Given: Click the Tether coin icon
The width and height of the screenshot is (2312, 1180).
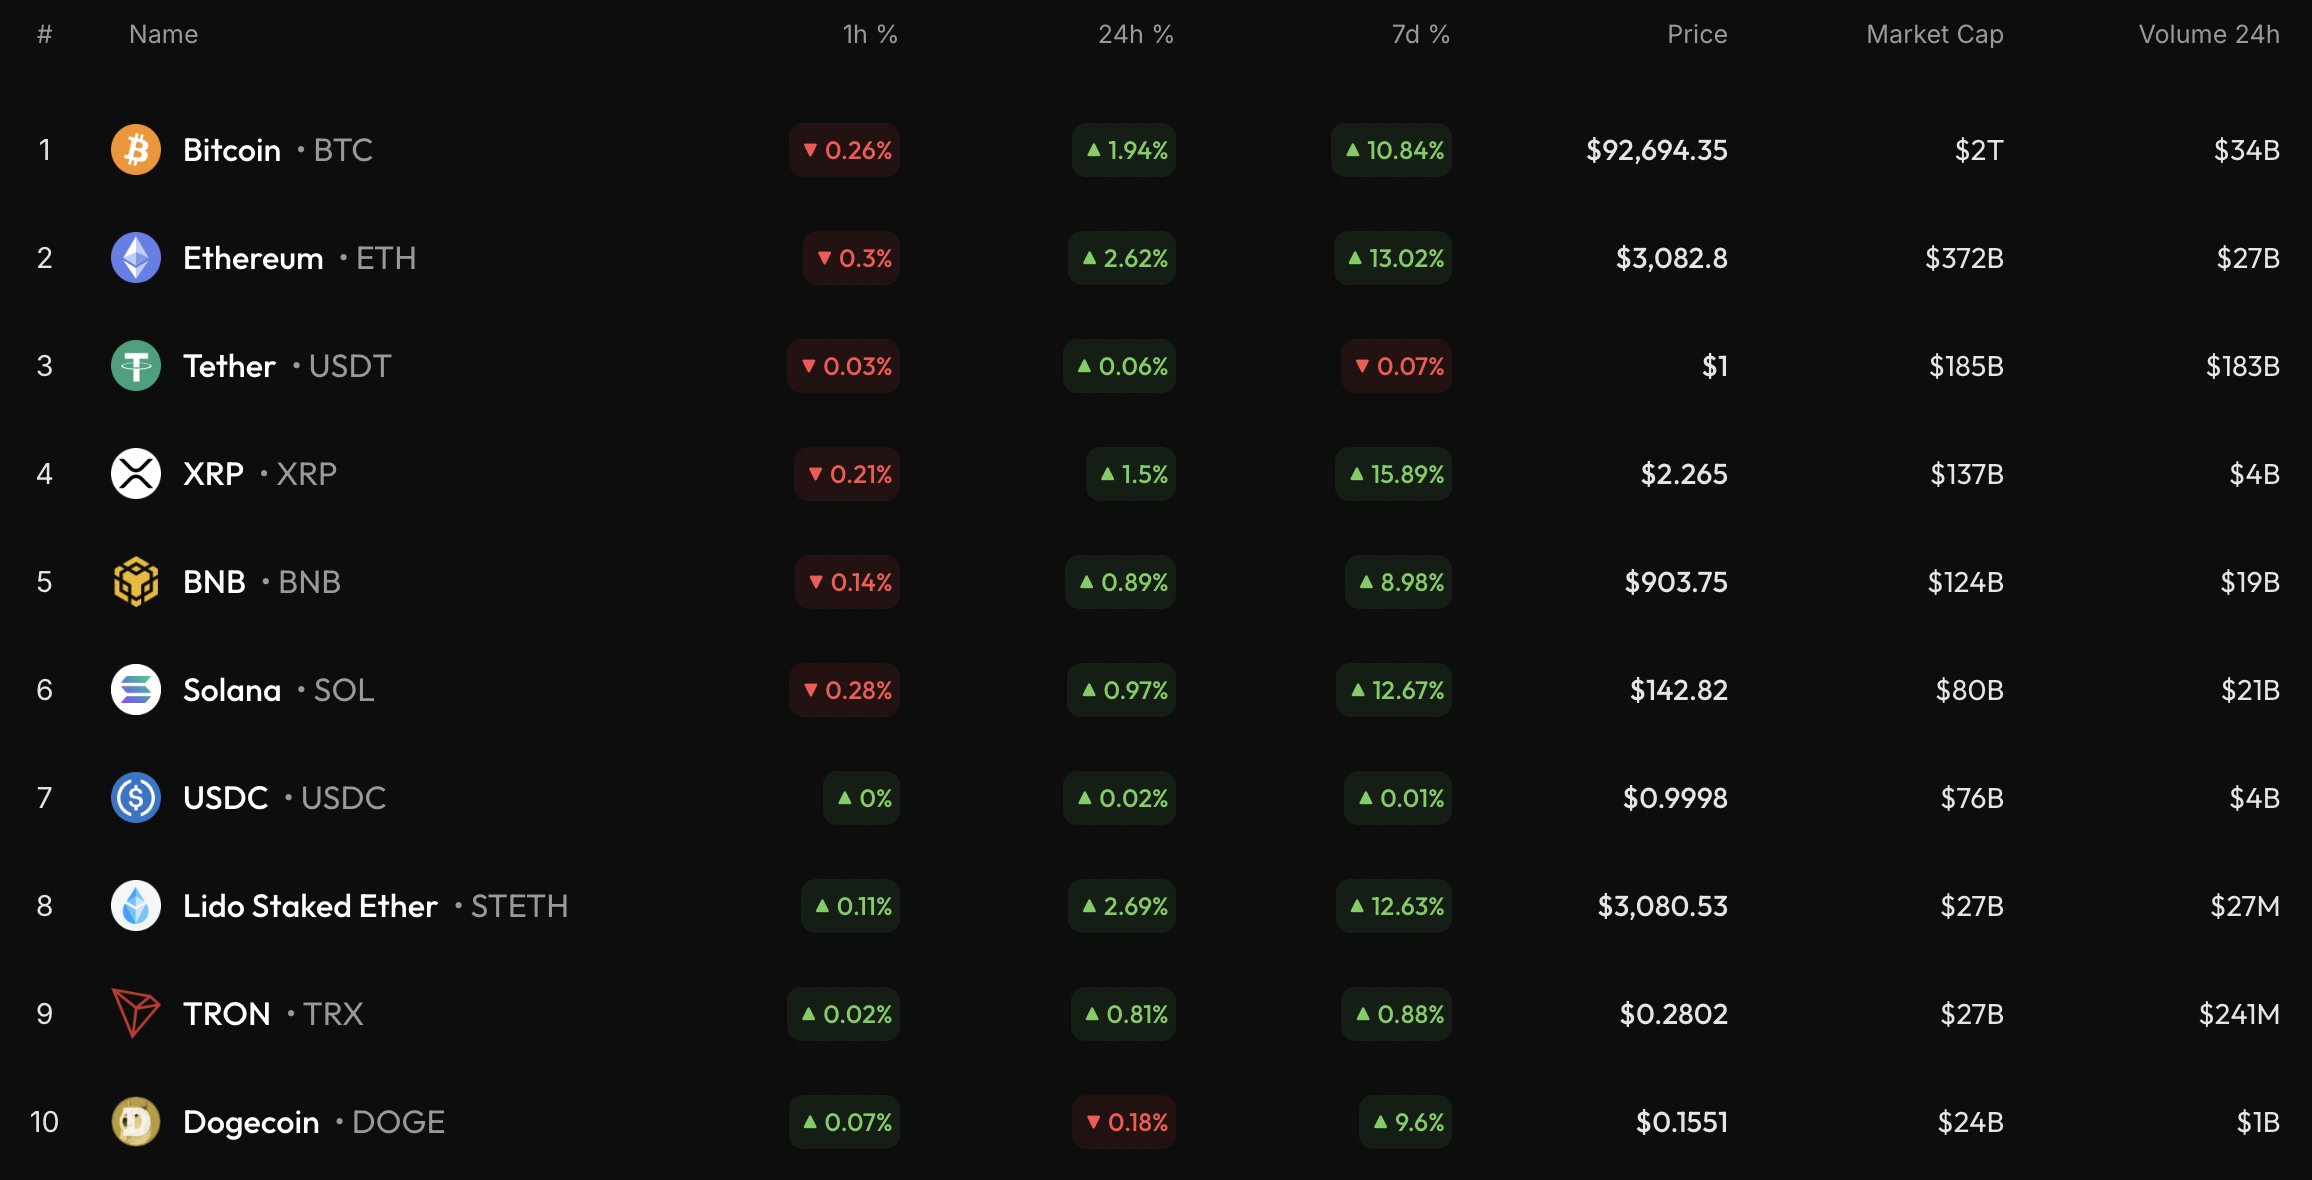Looking at the screenshot, I should 136,366.
